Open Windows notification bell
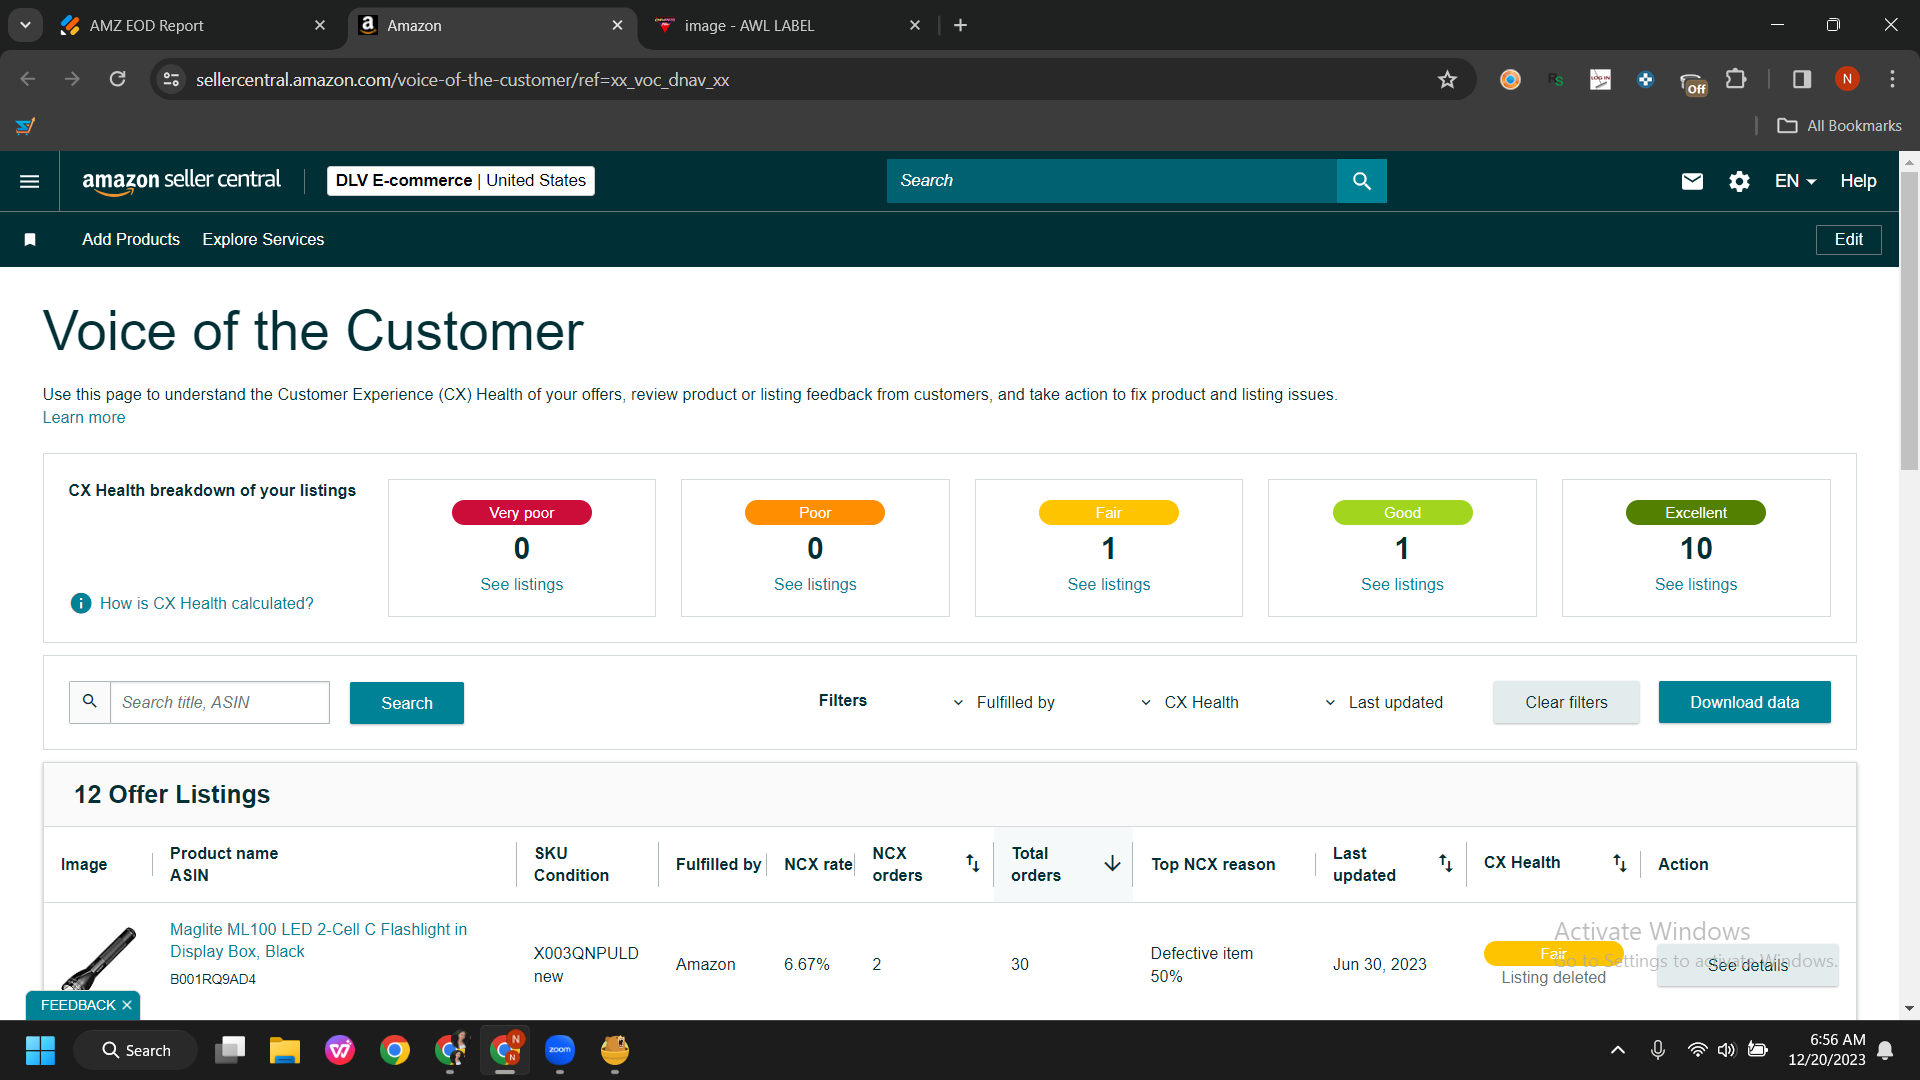 coord(1885,1050)
